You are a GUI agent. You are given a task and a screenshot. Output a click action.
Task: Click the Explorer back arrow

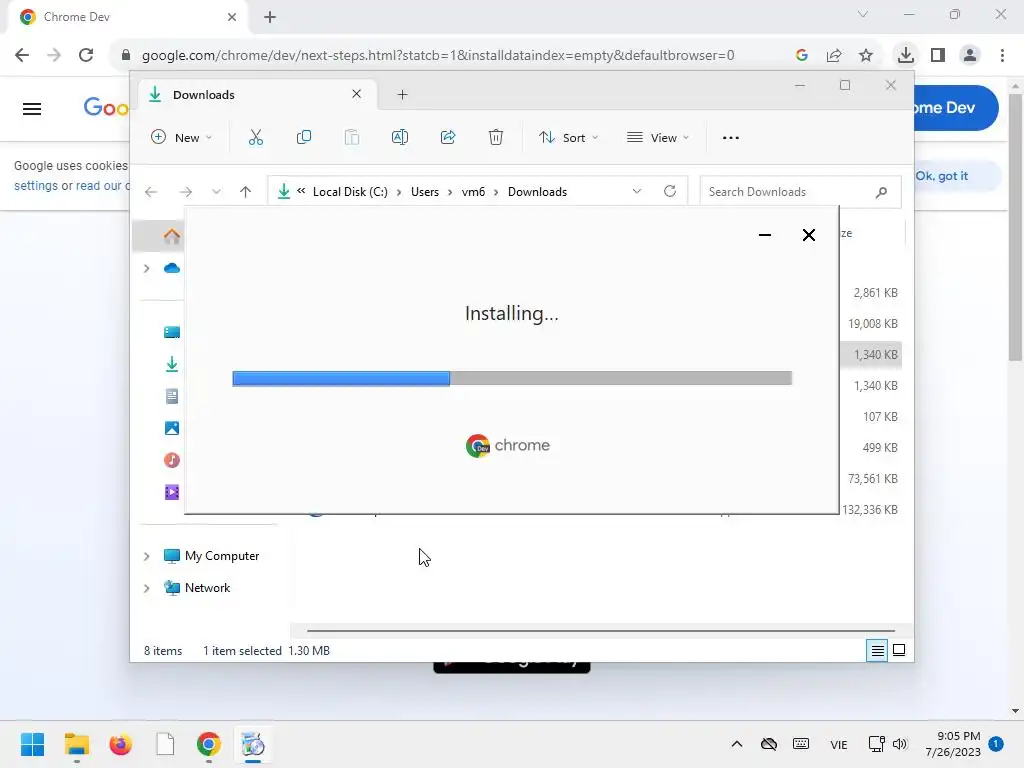[x=151, y=192]
